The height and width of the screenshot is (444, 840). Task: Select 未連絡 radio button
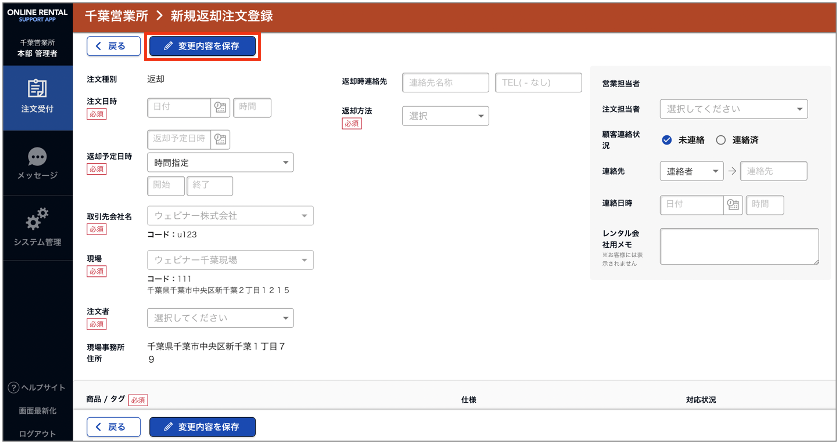[667, 139]
